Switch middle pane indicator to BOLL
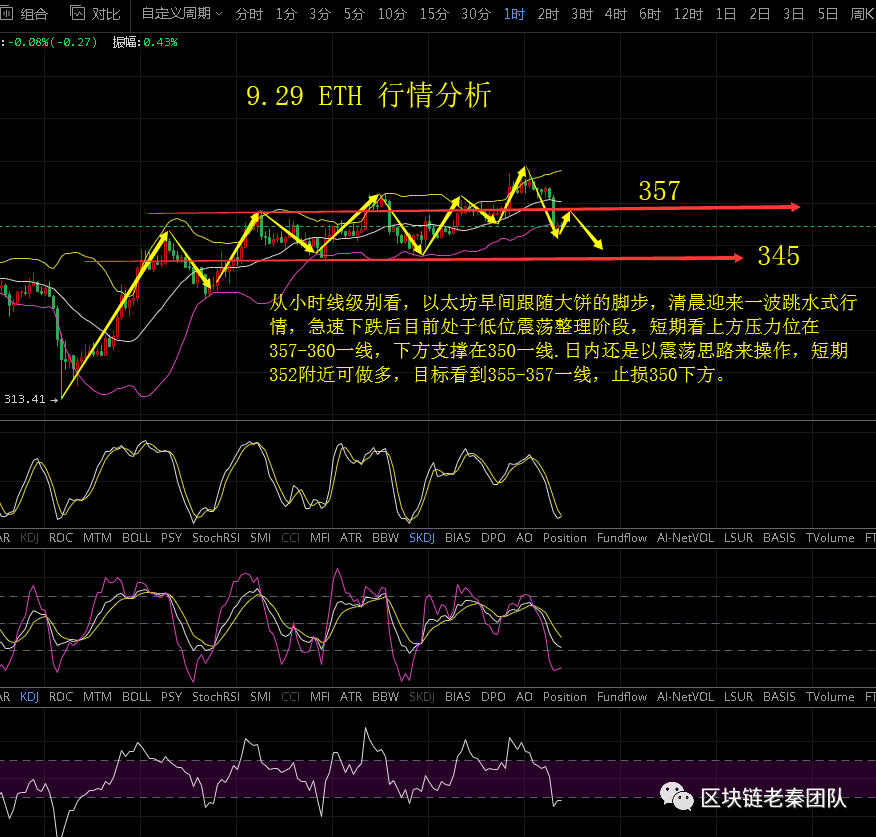Image resolution: width=876 pixels, height=837 pixels. 136,537
